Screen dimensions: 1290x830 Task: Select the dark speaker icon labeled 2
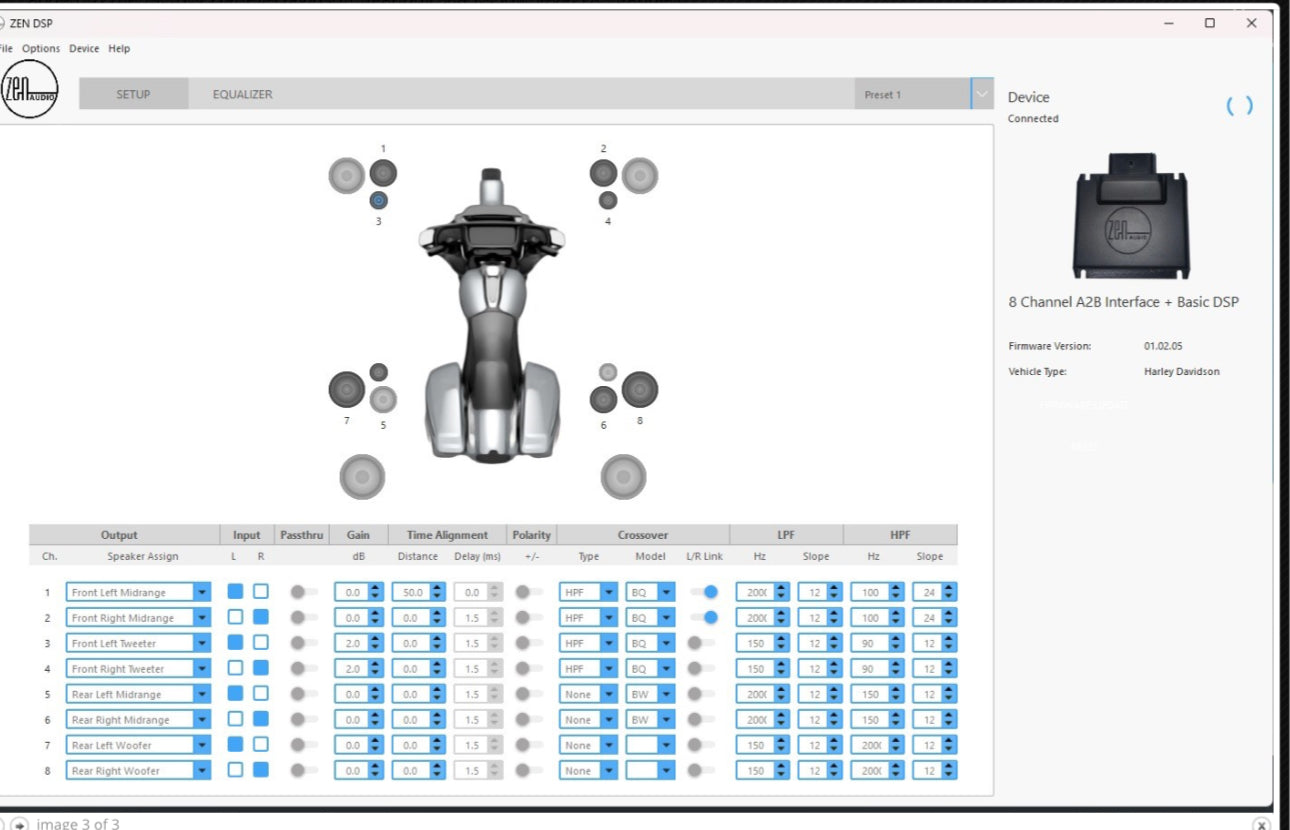[x=603, y=173]
